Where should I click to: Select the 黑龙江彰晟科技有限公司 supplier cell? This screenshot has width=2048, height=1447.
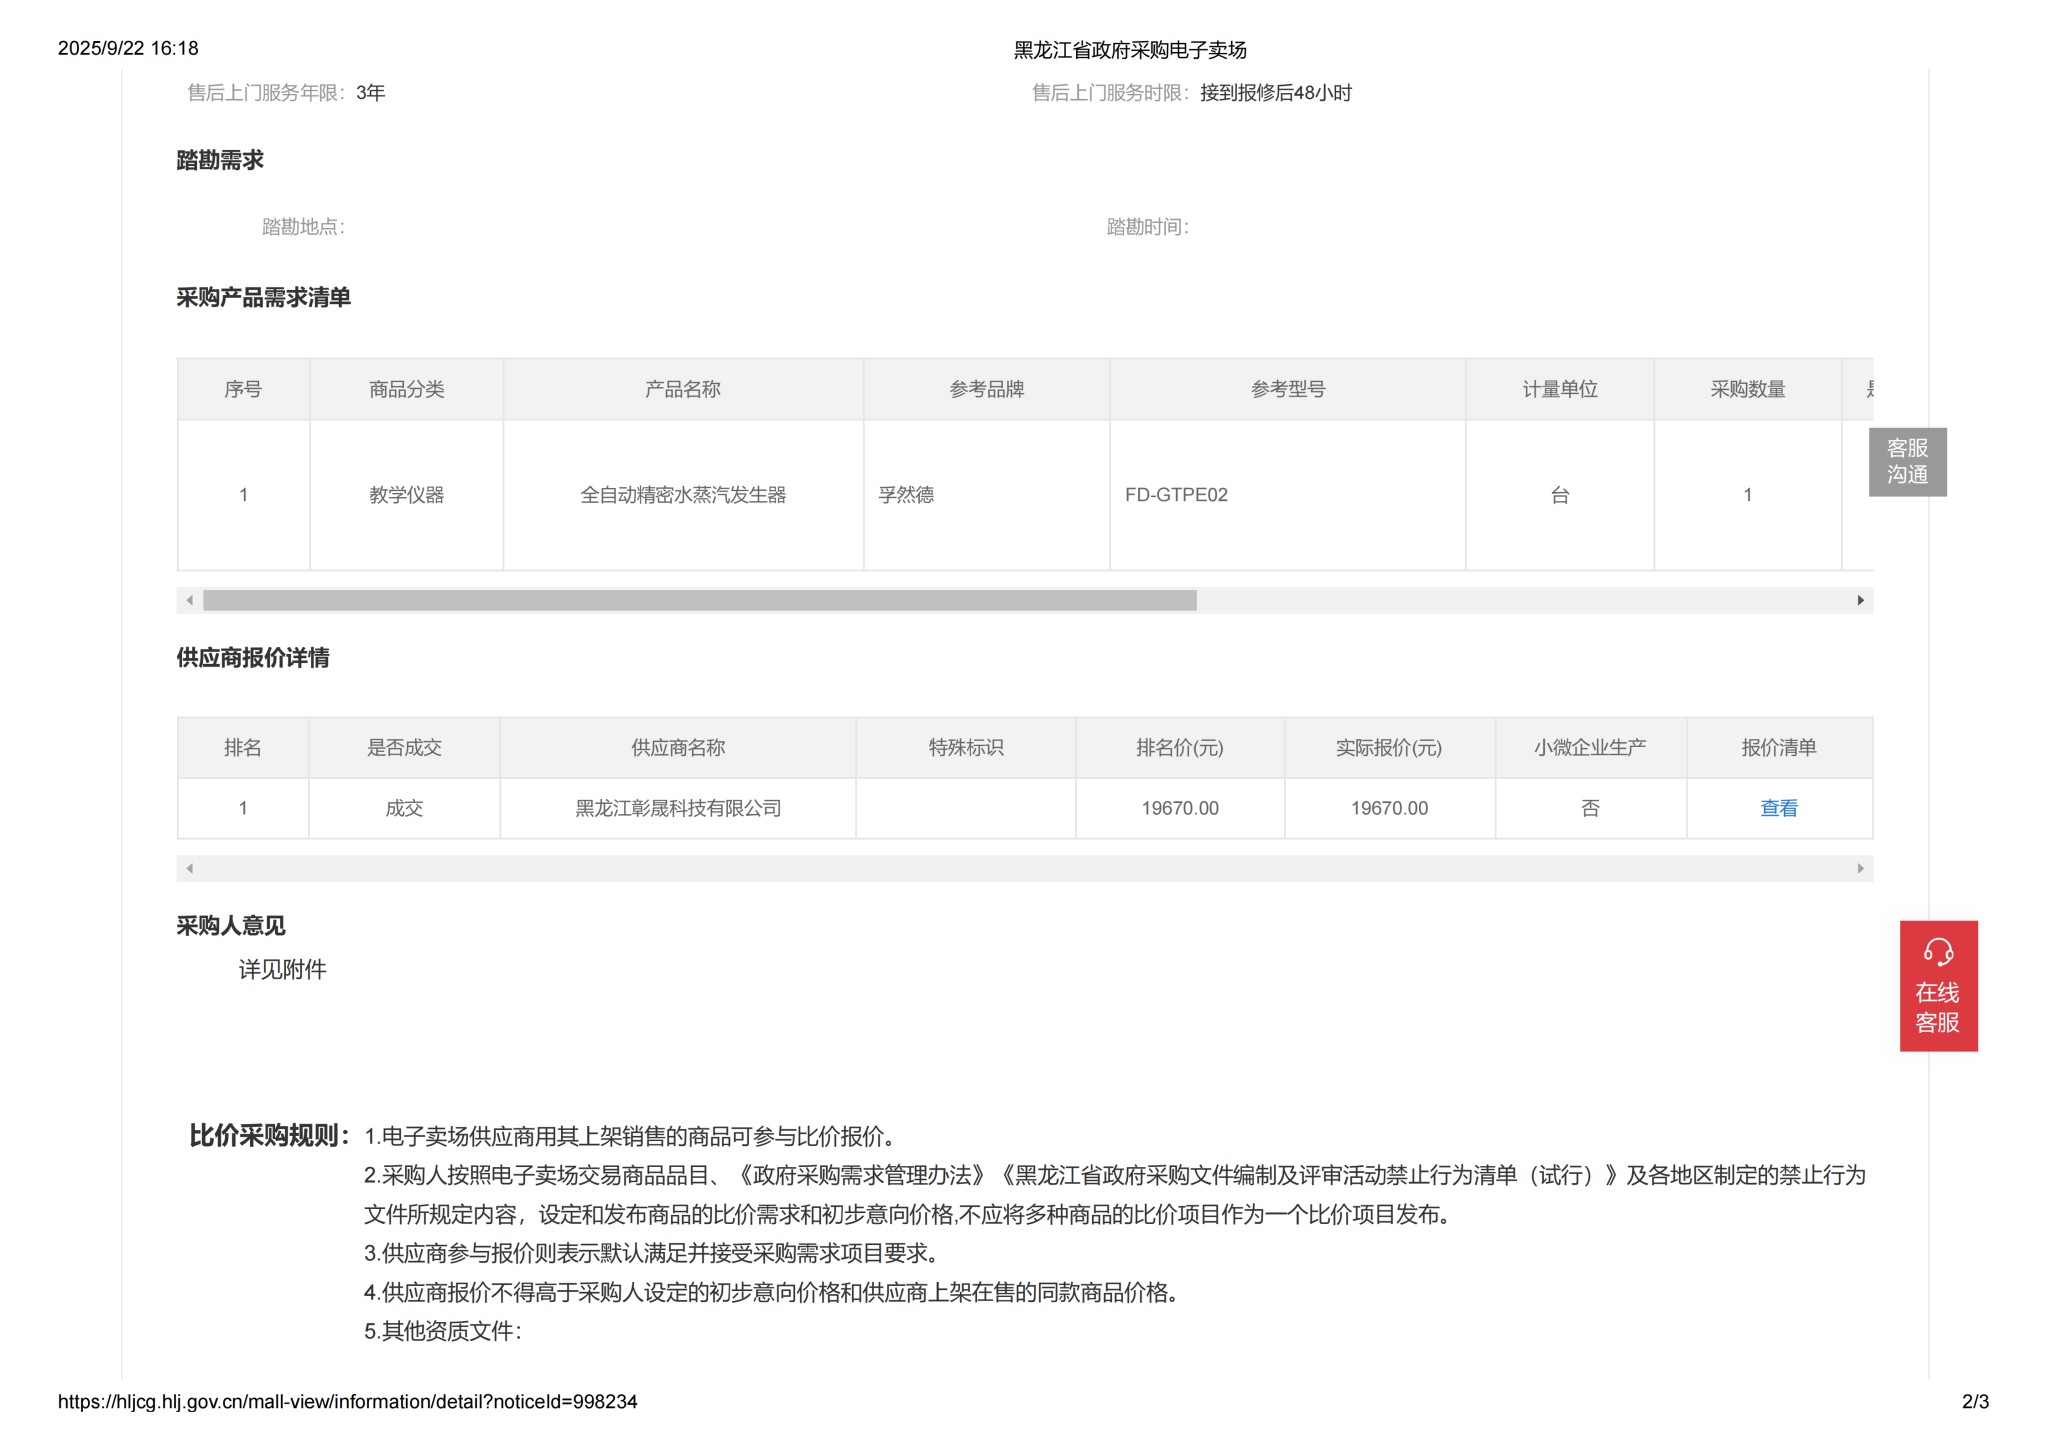coord(677,808)
